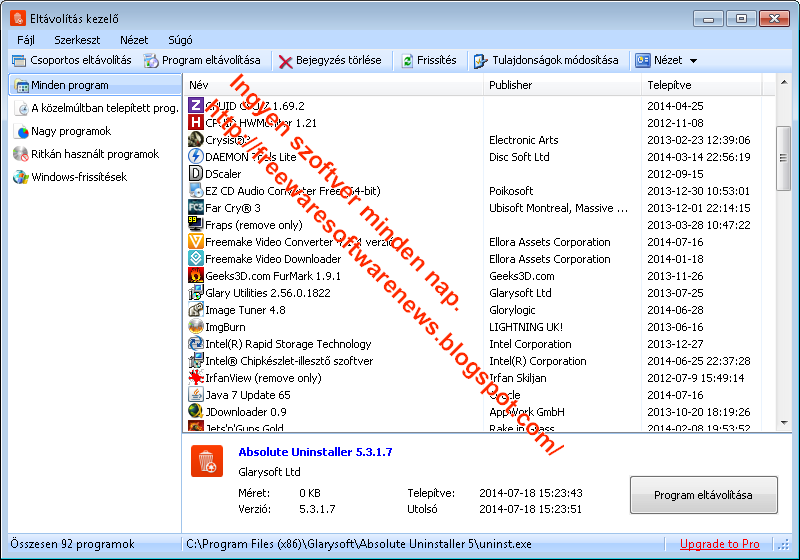The width and height of the screenshot is (800, 560).
Task: Click the green Frissítés refresh icon
Action: coord(407,61)
